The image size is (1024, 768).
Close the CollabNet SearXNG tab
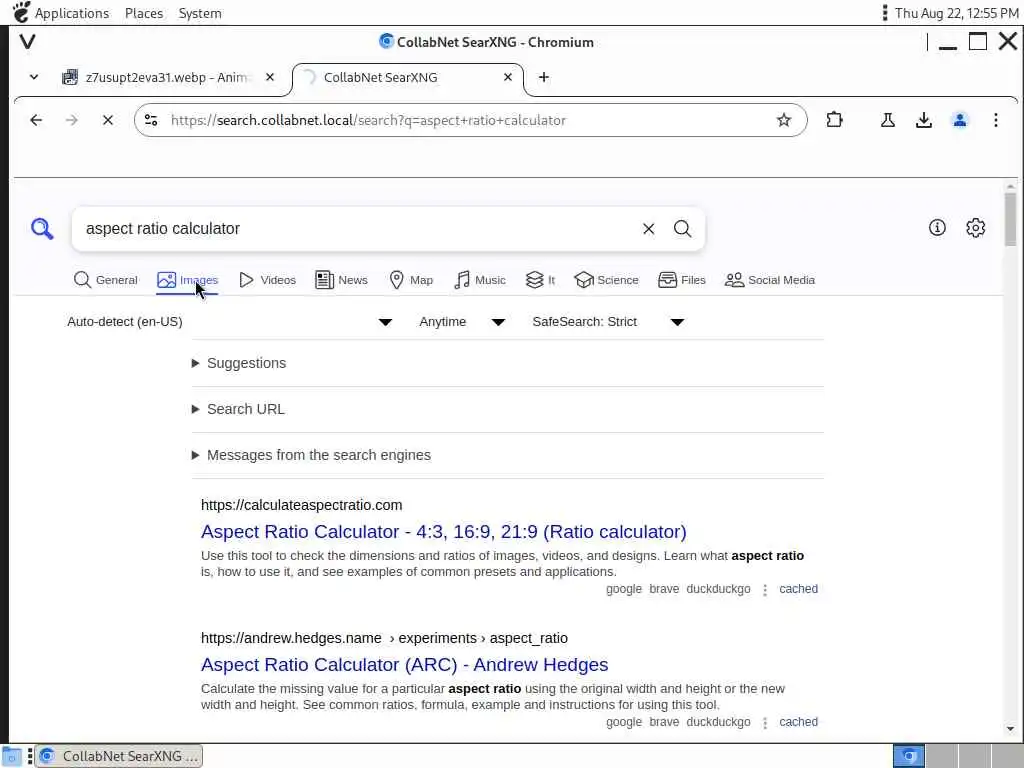[508, 77]
